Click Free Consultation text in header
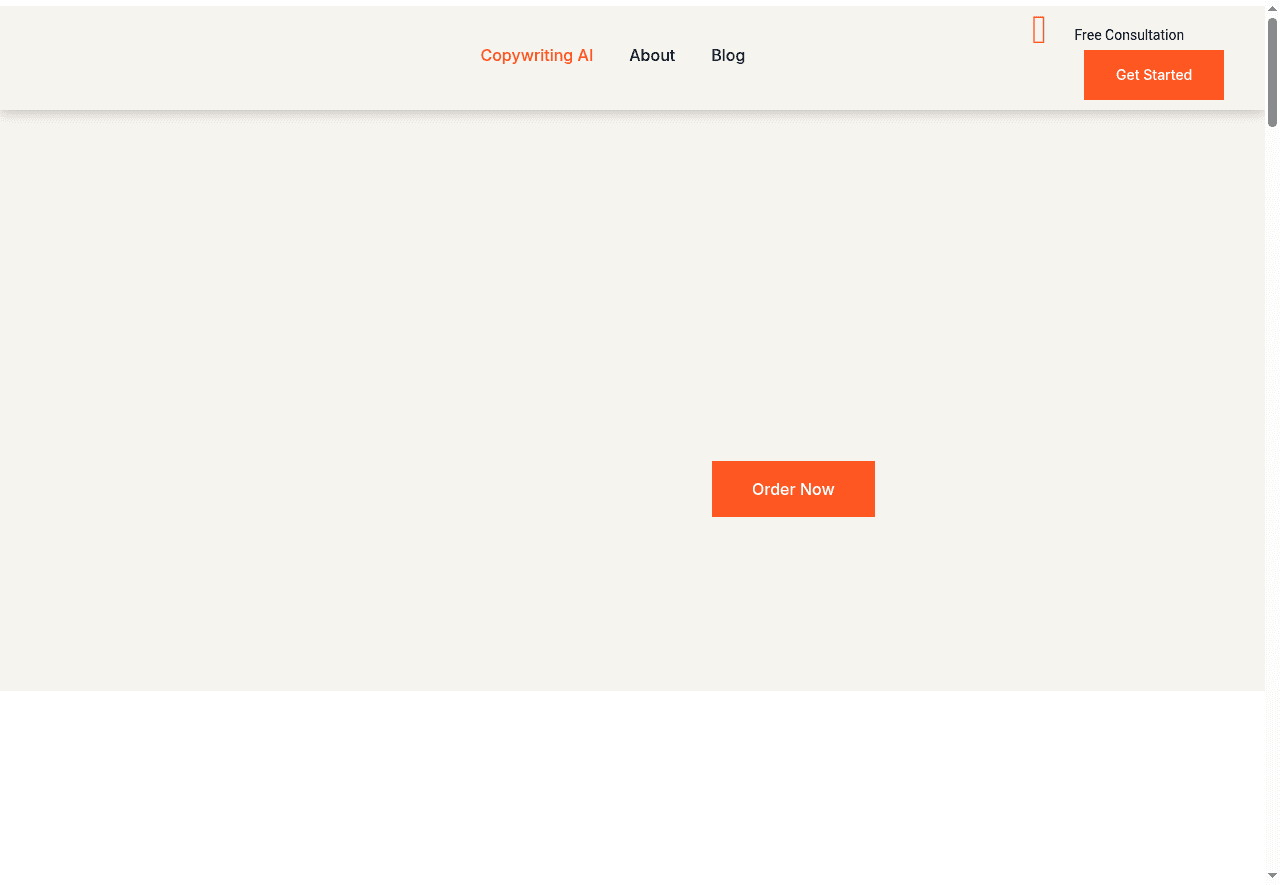The height and width of the screenshot is (885, 1280). pos(1128,34)
